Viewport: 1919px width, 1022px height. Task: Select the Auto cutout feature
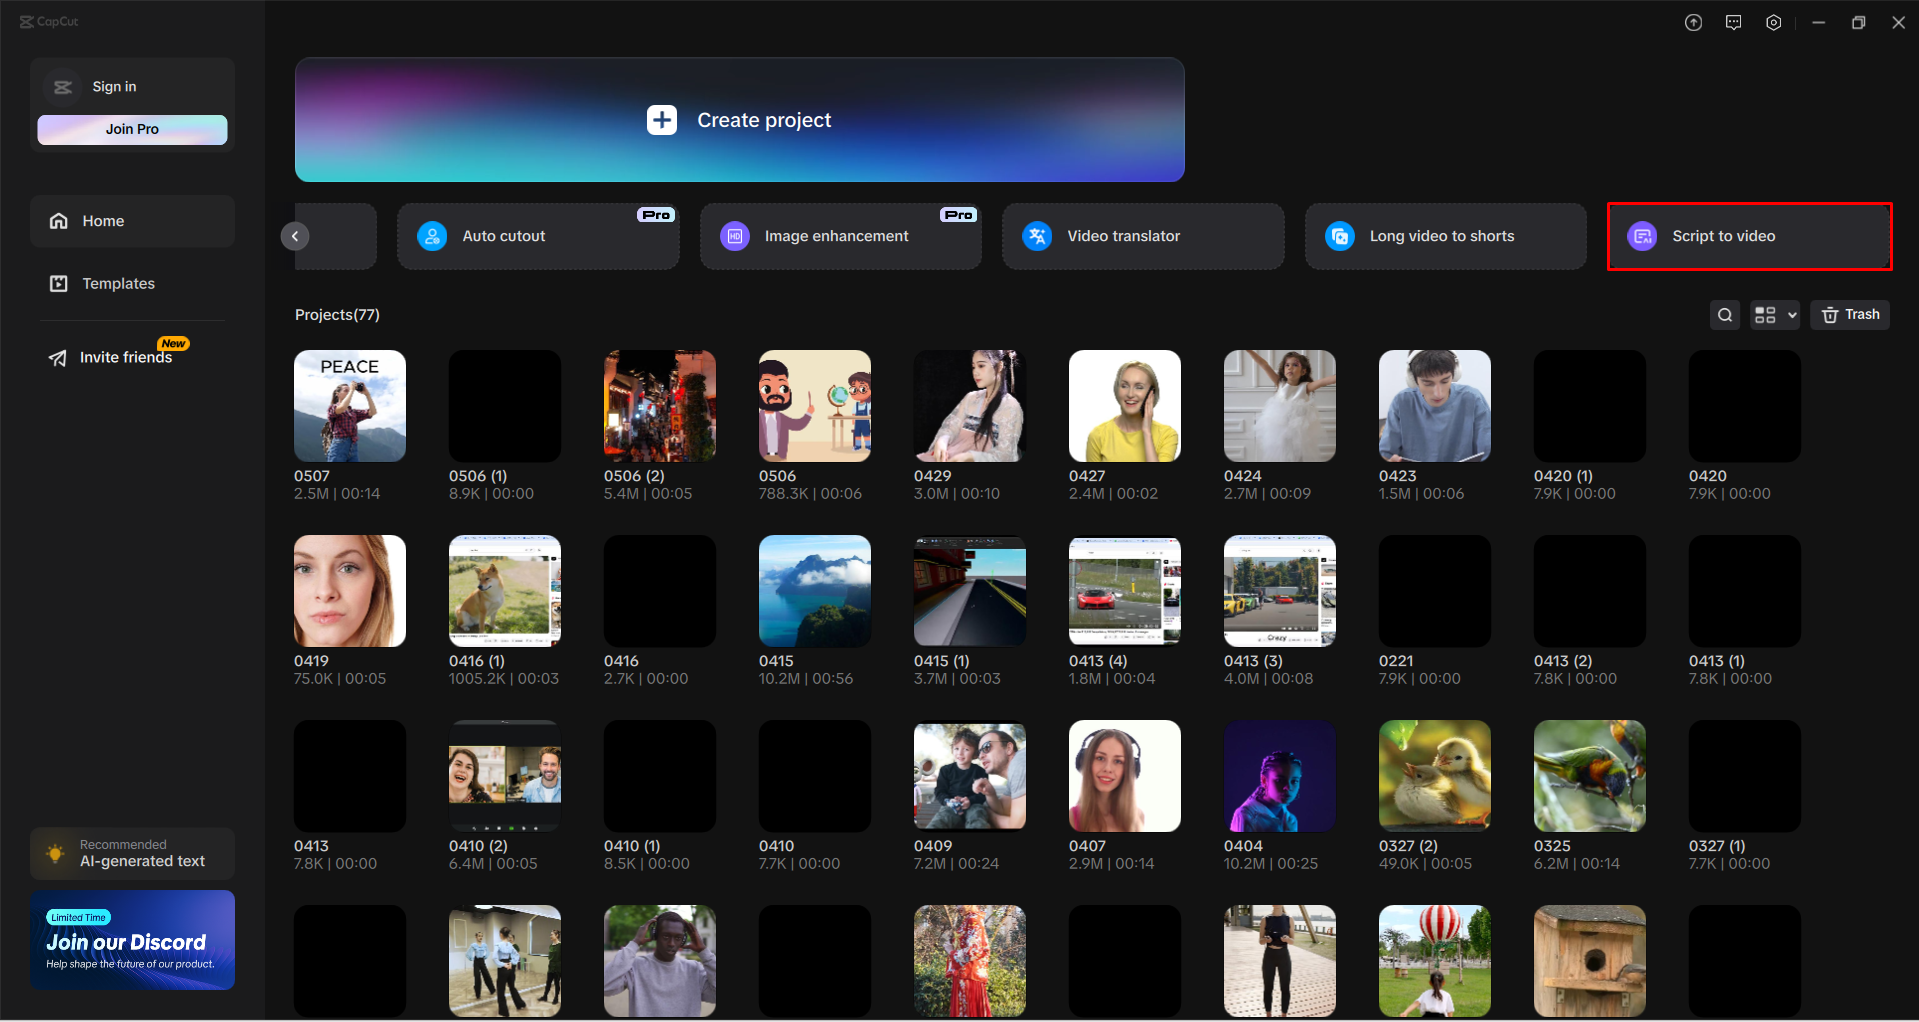[537, 236]
